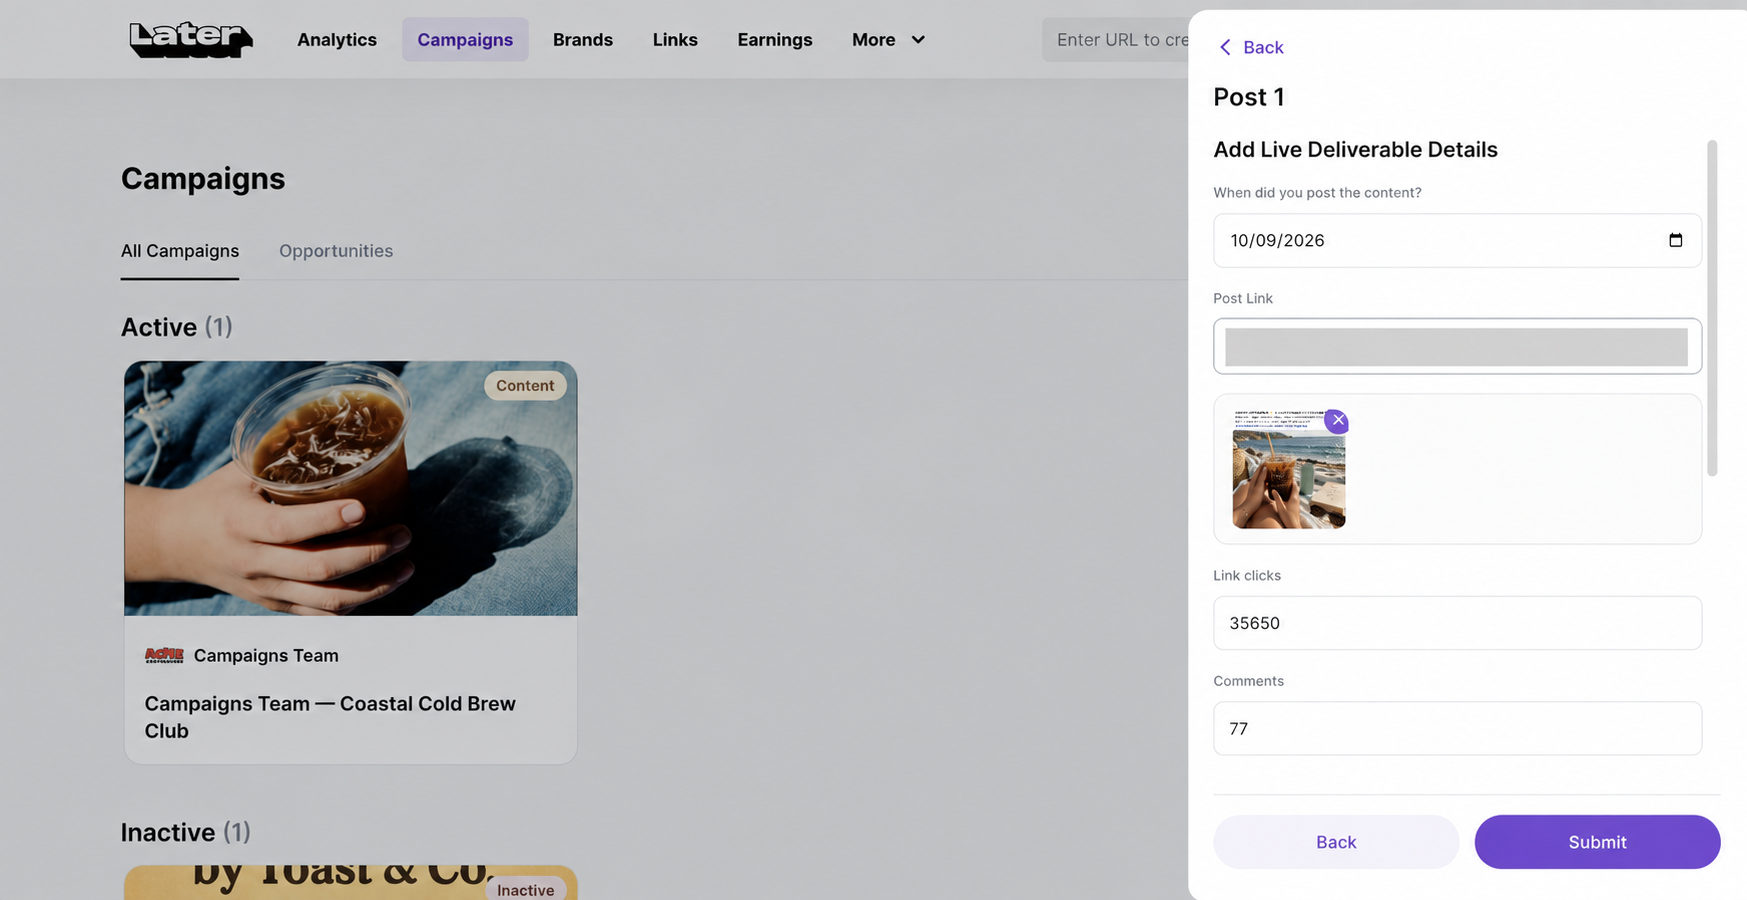Focus the Post Link input field
The height and width of the screenshot is (900, 1747).
pos(1457,346)
